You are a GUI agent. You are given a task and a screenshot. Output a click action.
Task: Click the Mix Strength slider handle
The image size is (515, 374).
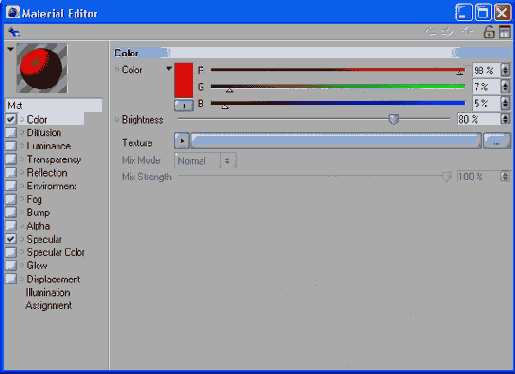446,176
